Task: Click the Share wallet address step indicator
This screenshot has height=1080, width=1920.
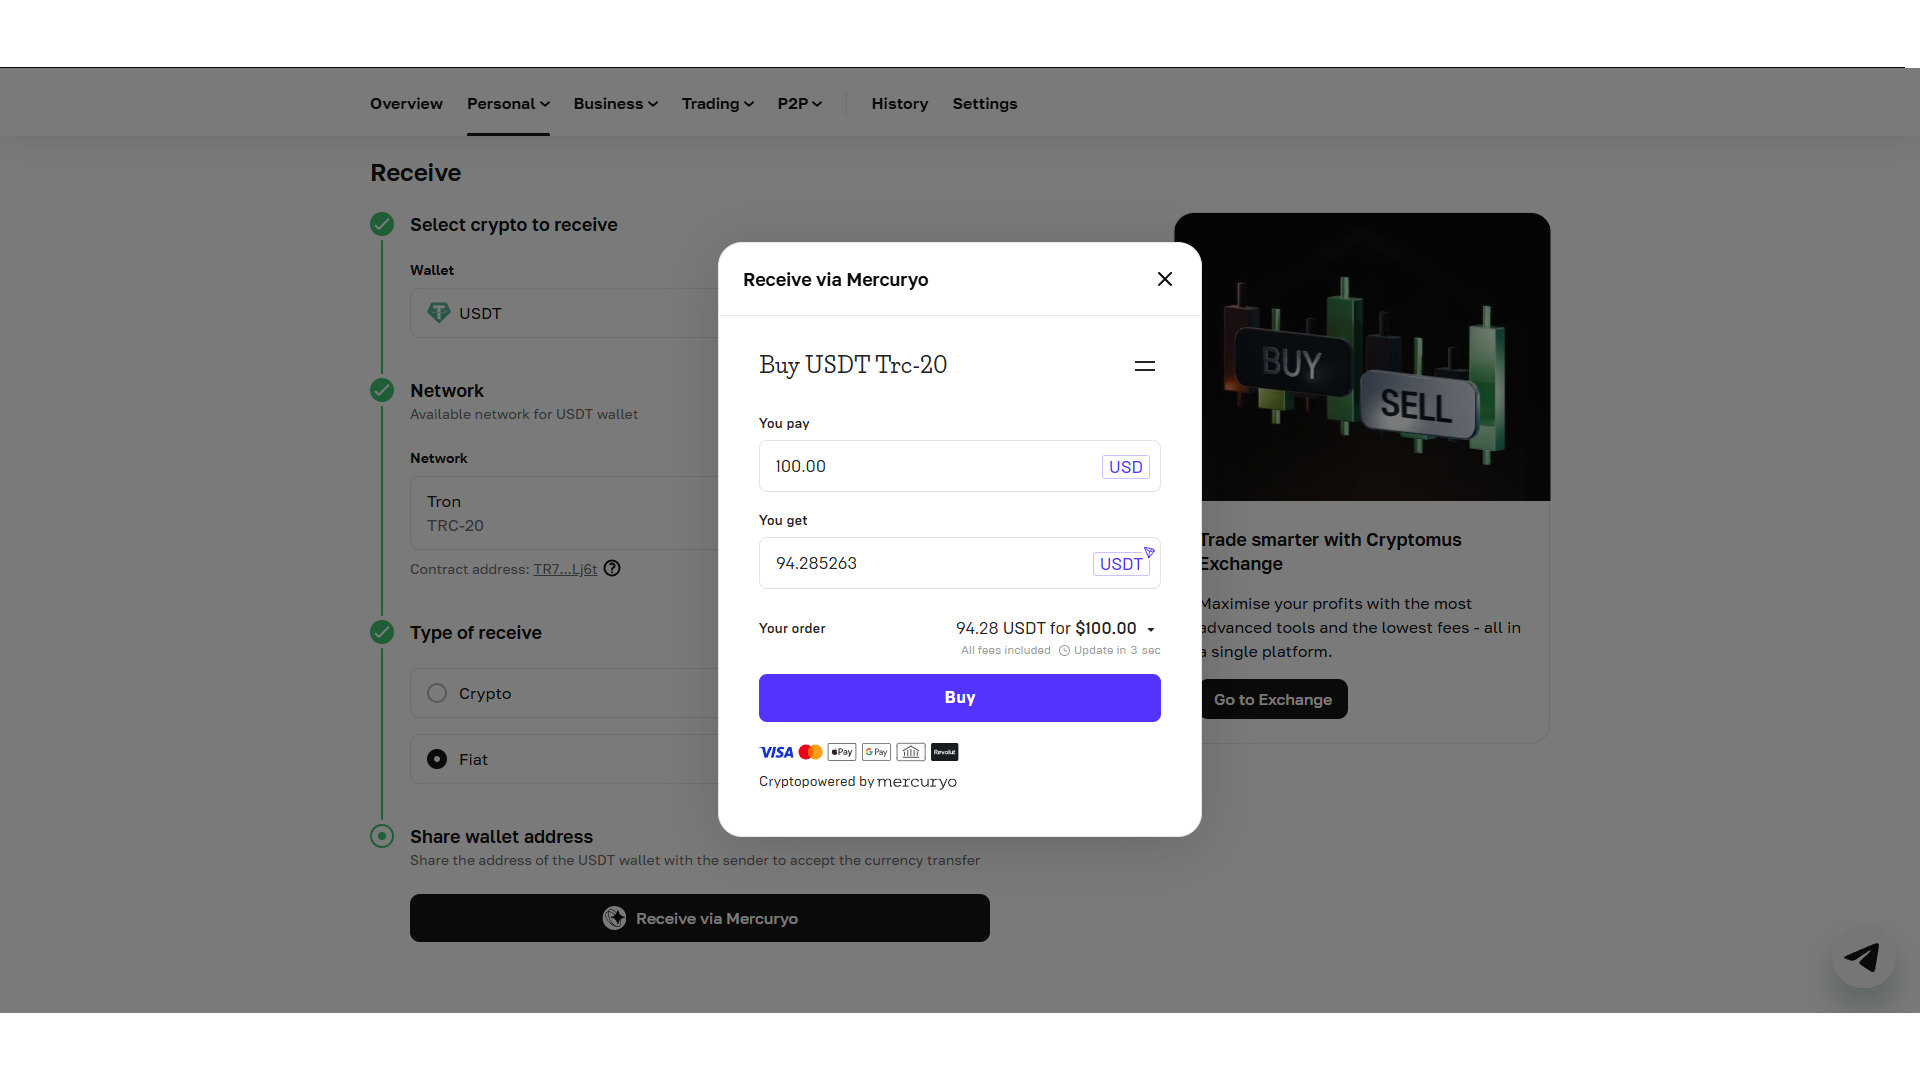Action: pos(382,836)
